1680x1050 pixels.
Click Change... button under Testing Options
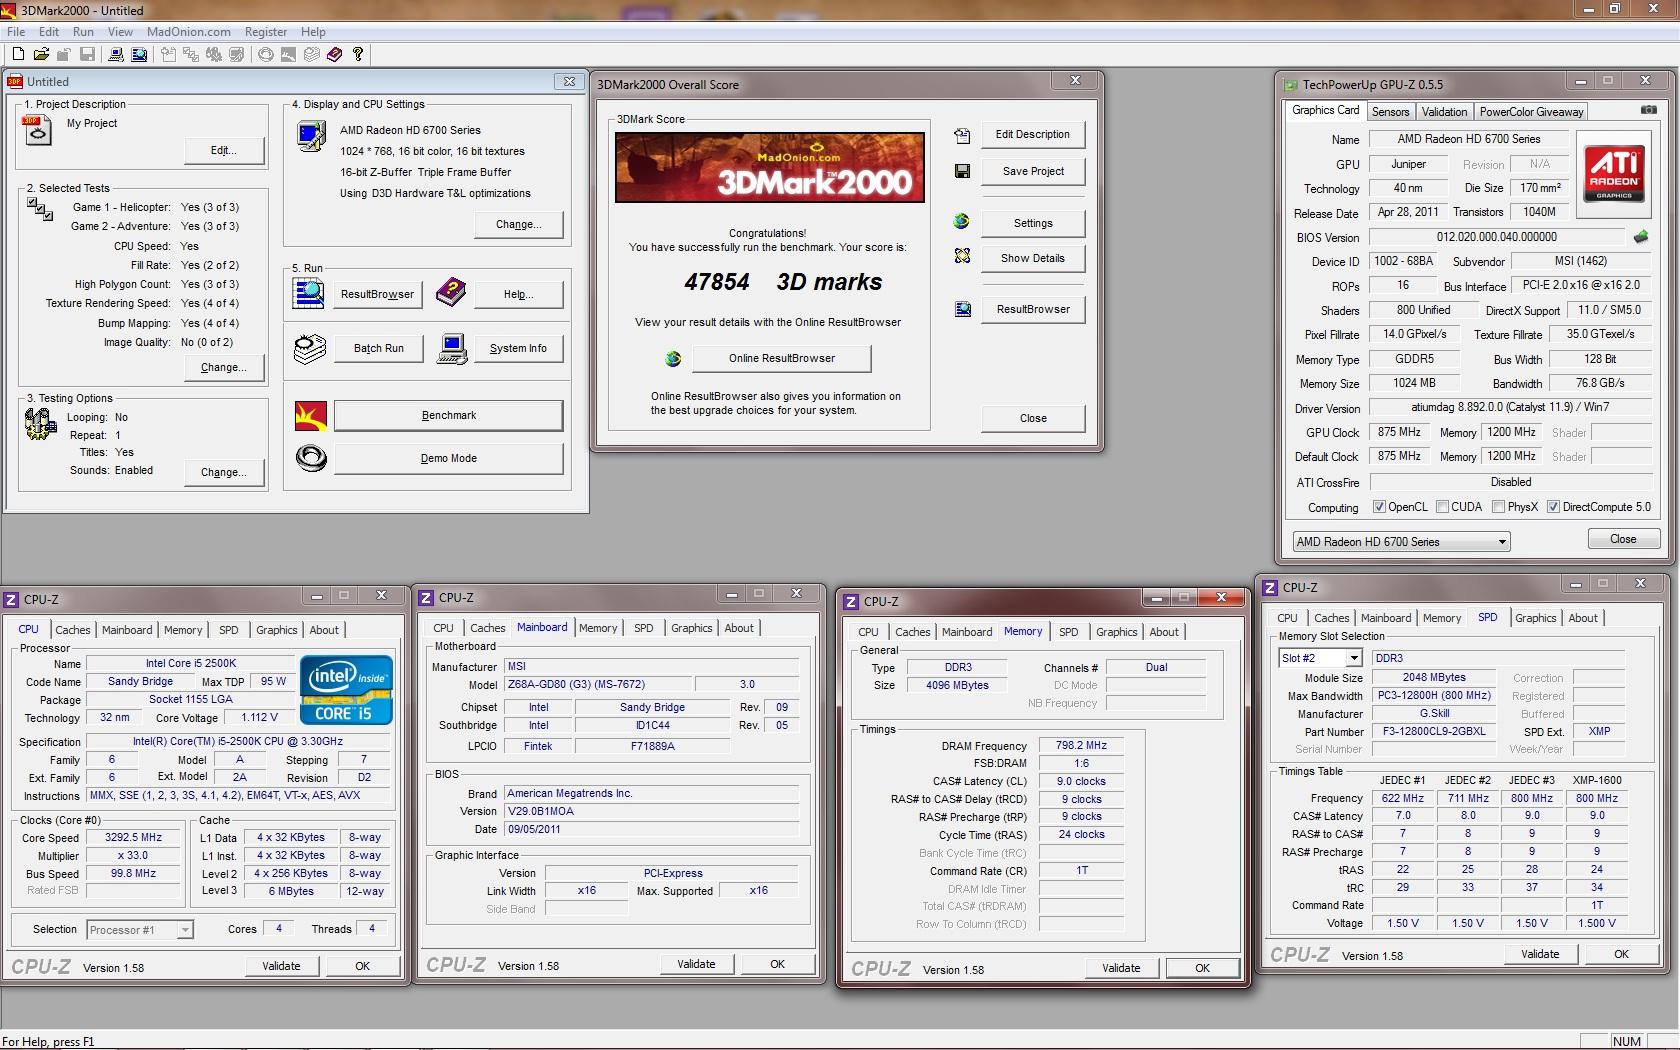point(224,472)
